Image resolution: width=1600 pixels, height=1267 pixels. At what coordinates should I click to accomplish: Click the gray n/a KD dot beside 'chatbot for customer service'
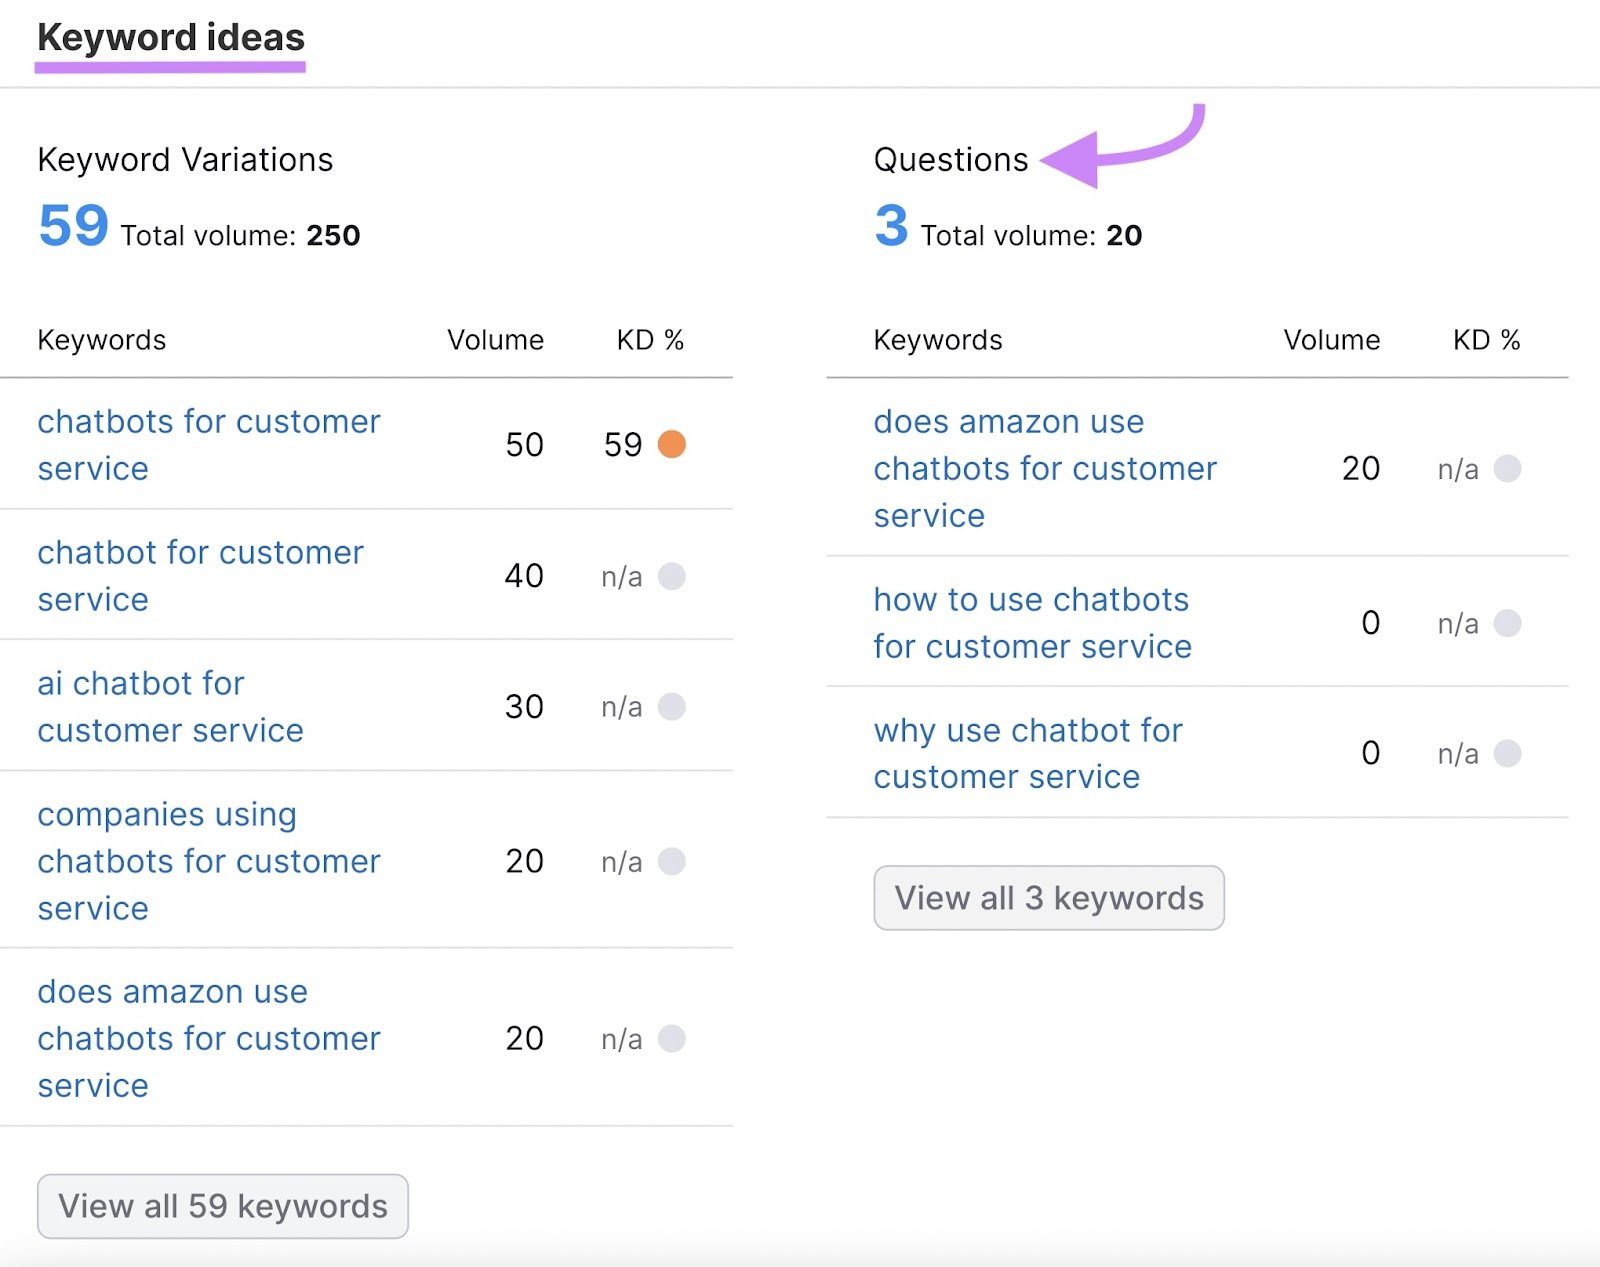(672, 576)
